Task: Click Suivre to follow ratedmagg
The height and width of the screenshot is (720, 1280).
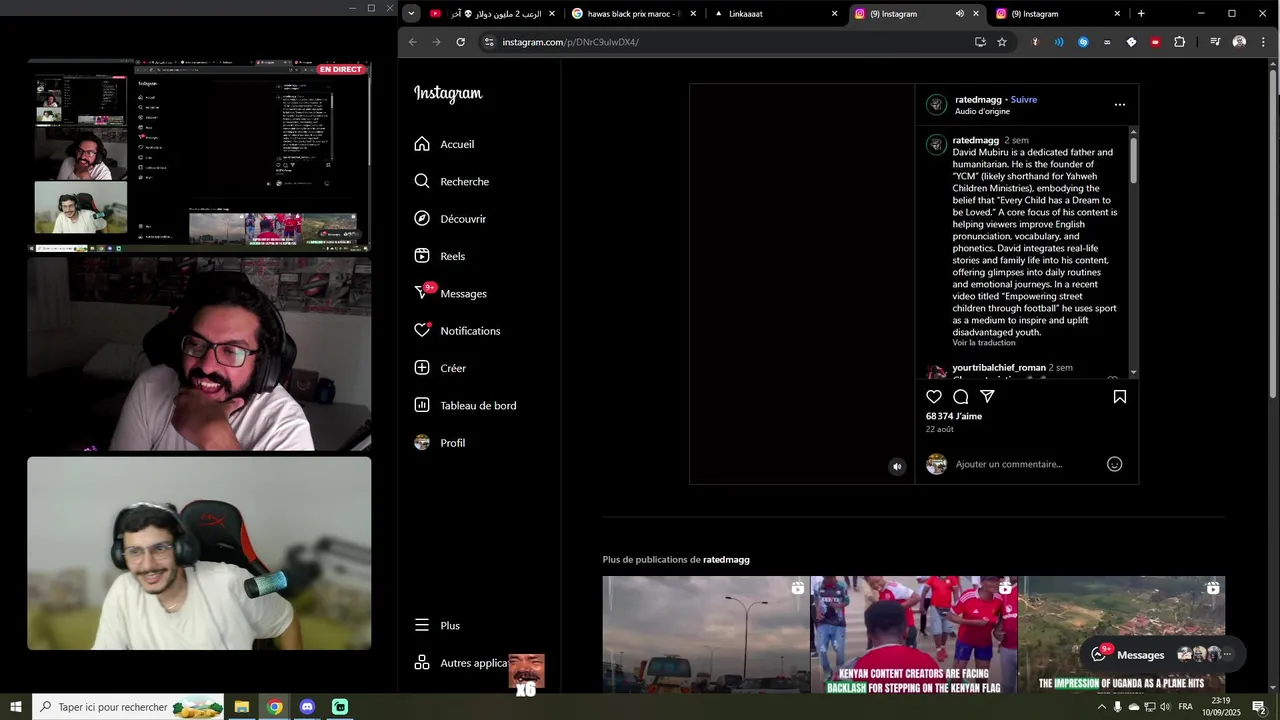Action: tap(1024, 100)
